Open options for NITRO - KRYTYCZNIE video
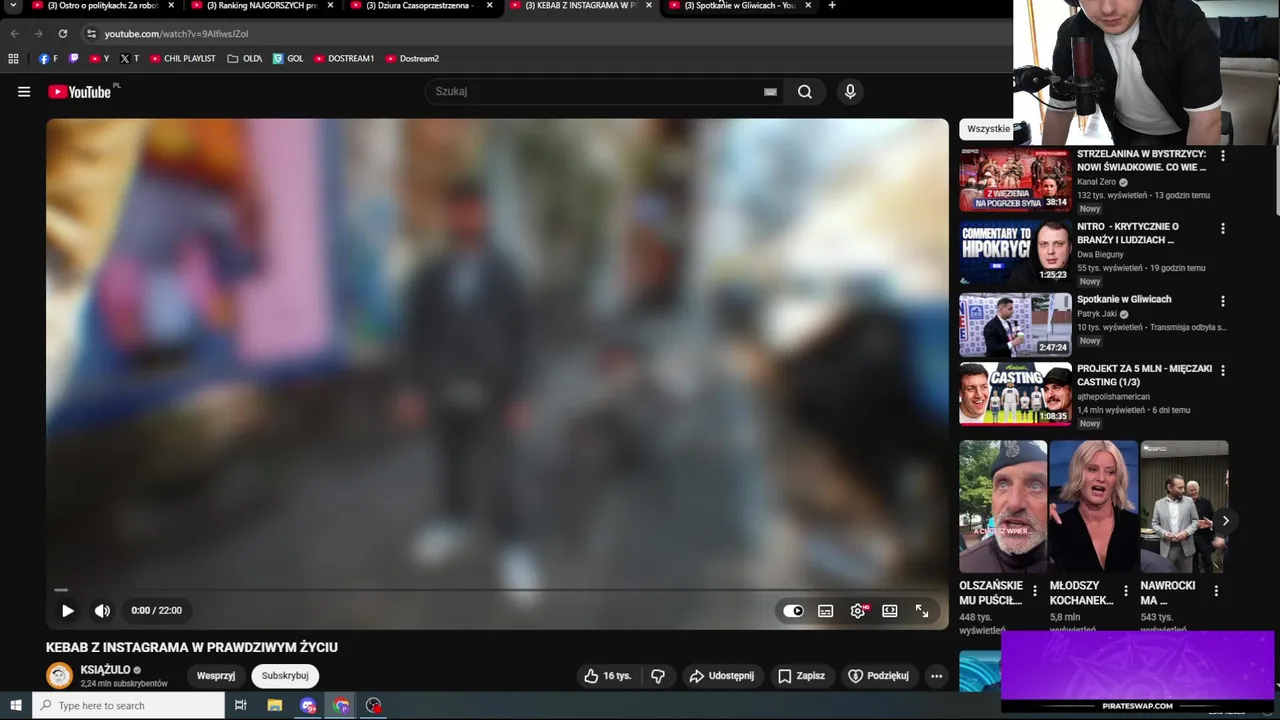Screen dimensions: 1280x720 pos(1222,229)
